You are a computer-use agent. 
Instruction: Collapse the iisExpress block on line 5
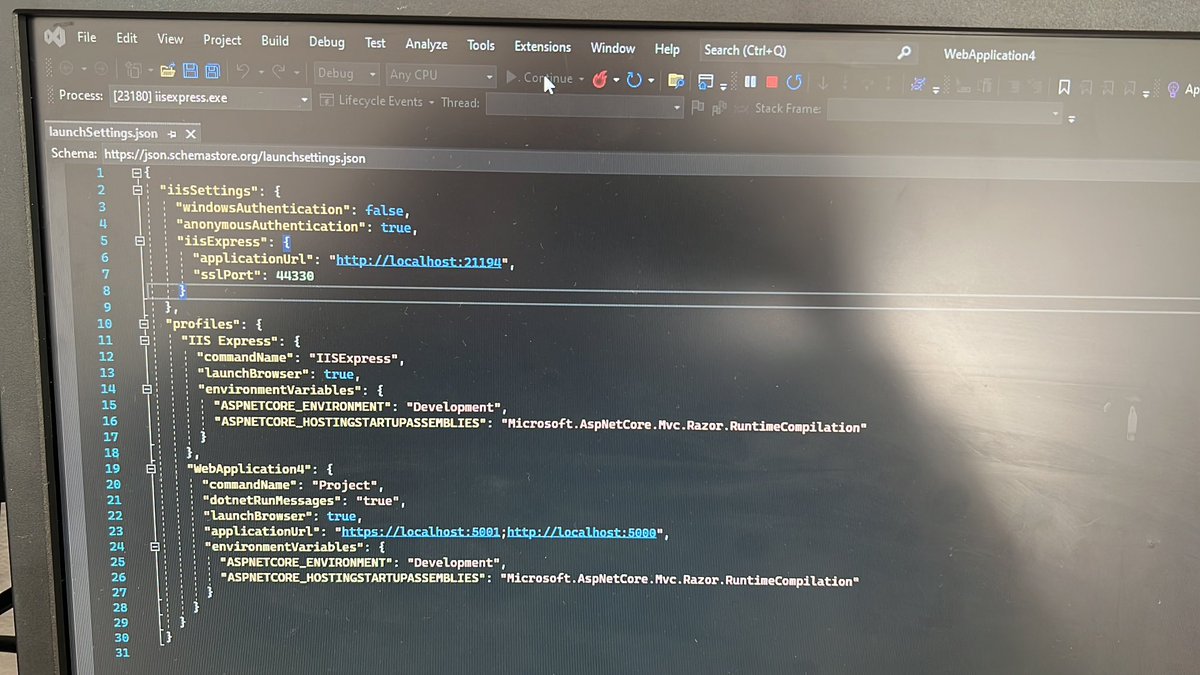pyautogui.click(x=140, y=241)
